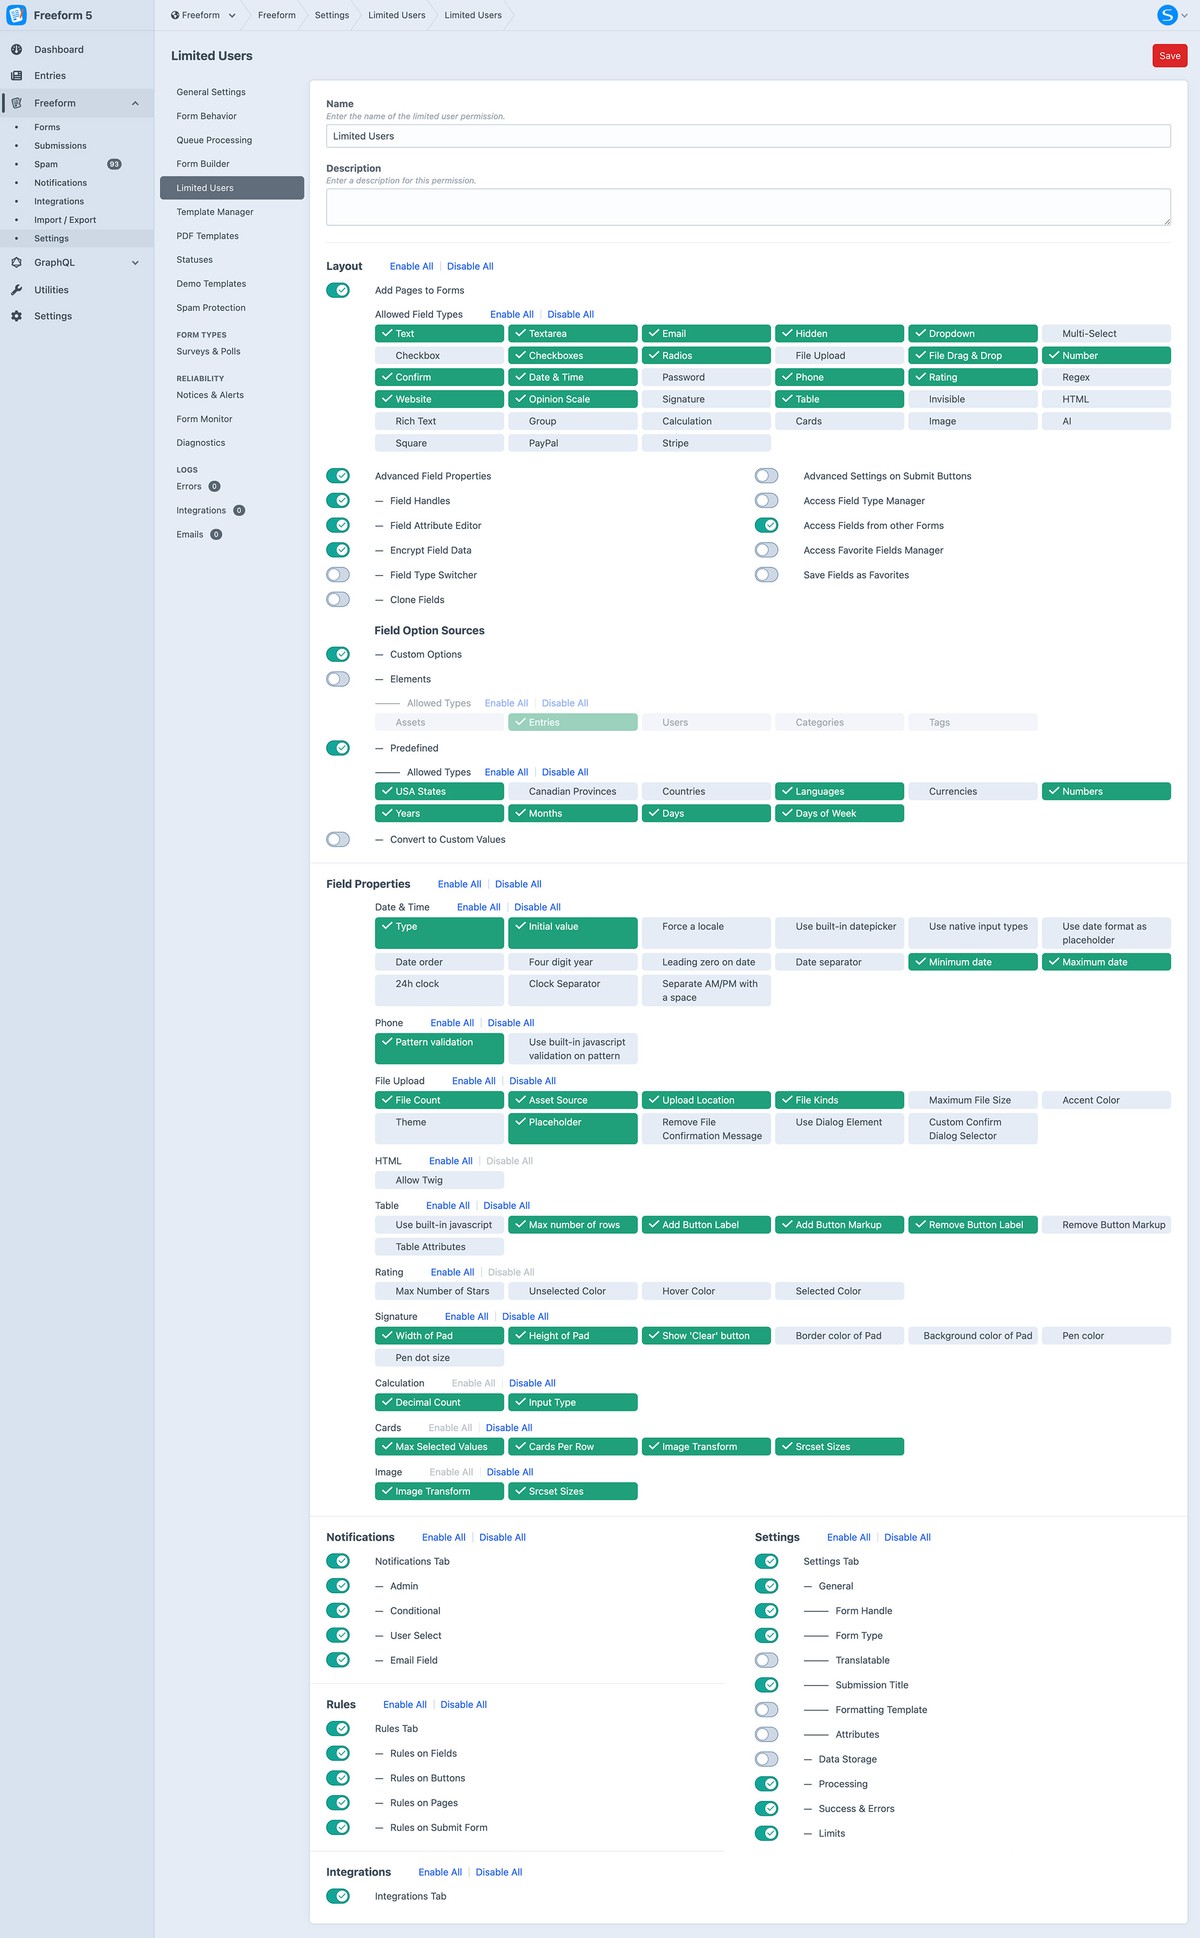This screenshot has width=1200, height=1938.
Task: Click into the Description textarea
Action: pyautogui.click(x=748, y=207)
